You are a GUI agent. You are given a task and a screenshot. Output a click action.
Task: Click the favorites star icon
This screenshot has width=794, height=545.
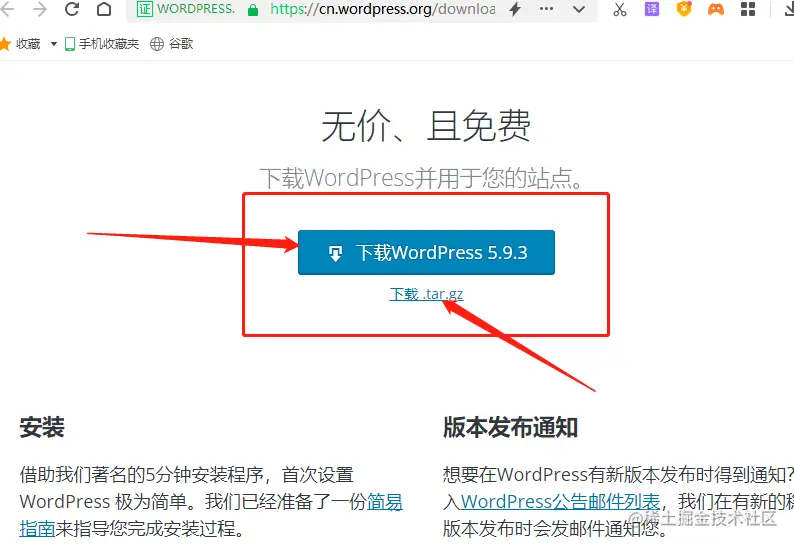5,44
